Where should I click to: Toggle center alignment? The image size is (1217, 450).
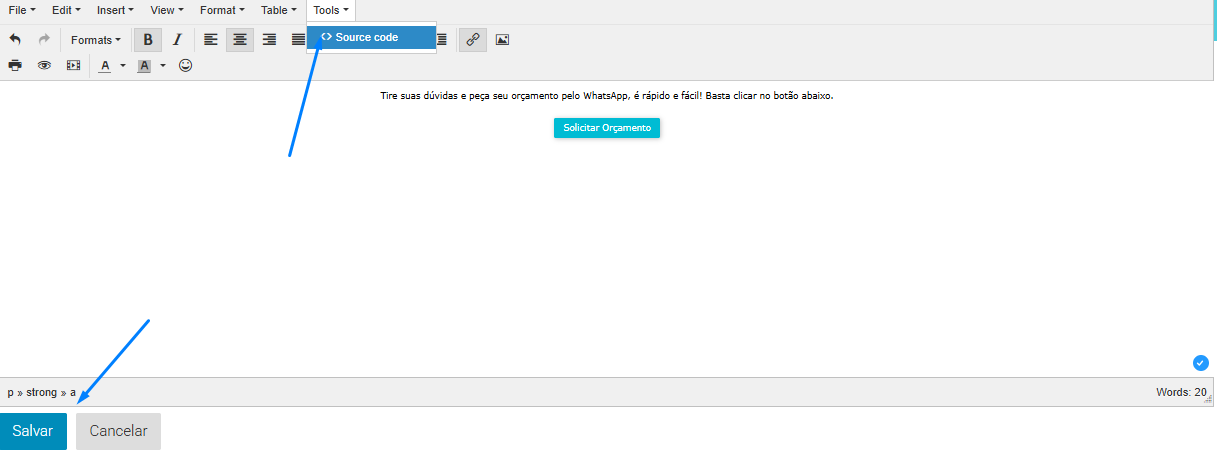(x=240, y=40)
